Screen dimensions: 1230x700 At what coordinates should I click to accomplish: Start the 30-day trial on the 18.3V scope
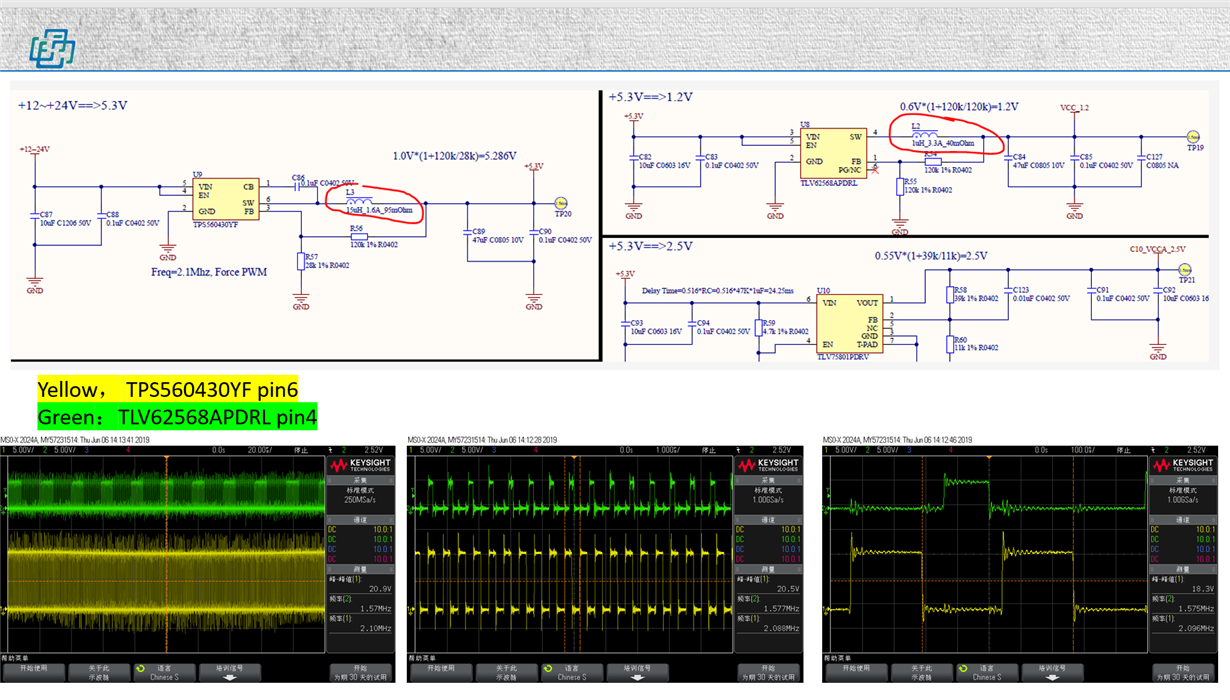tap(1183, 672)
